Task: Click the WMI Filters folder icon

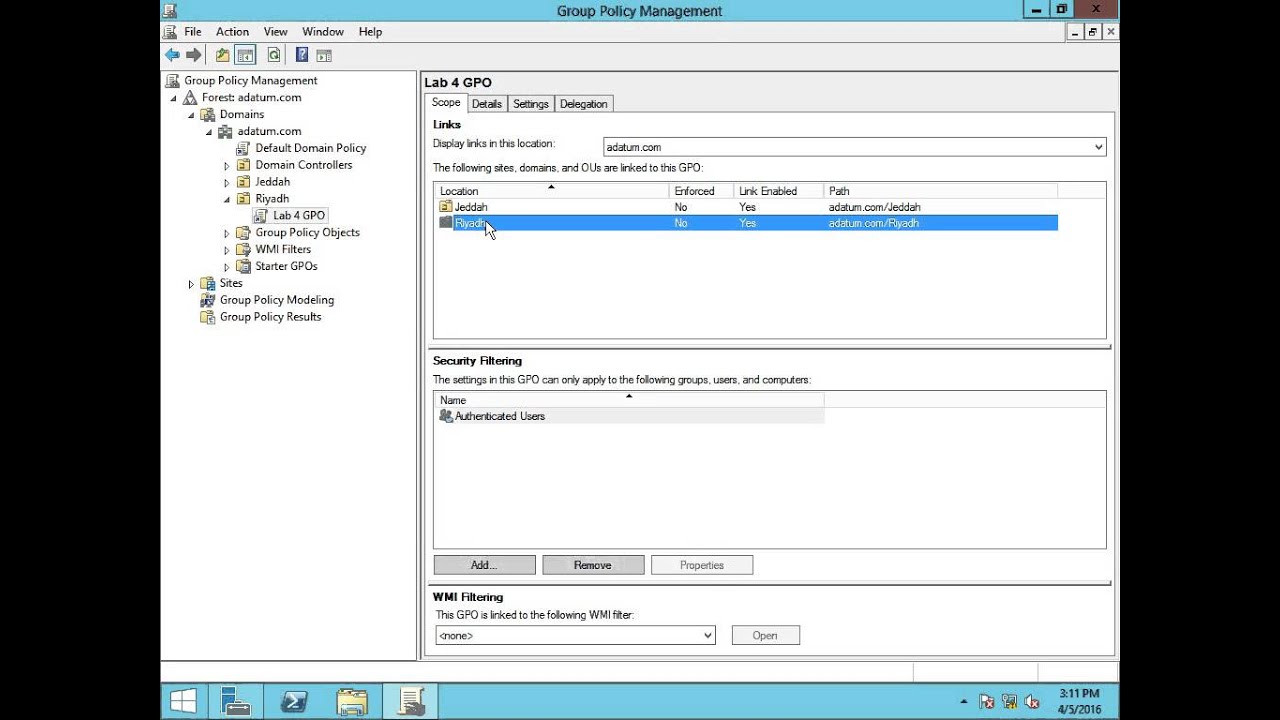Action: click(x=243, y=249)
